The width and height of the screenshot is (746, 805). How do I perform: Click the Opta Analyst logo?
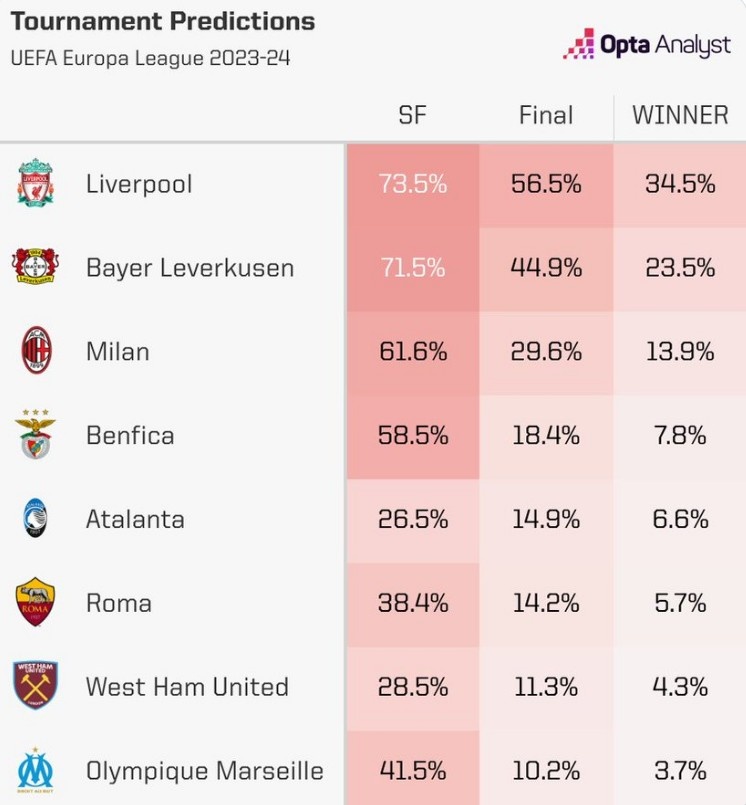click(647, 44)
